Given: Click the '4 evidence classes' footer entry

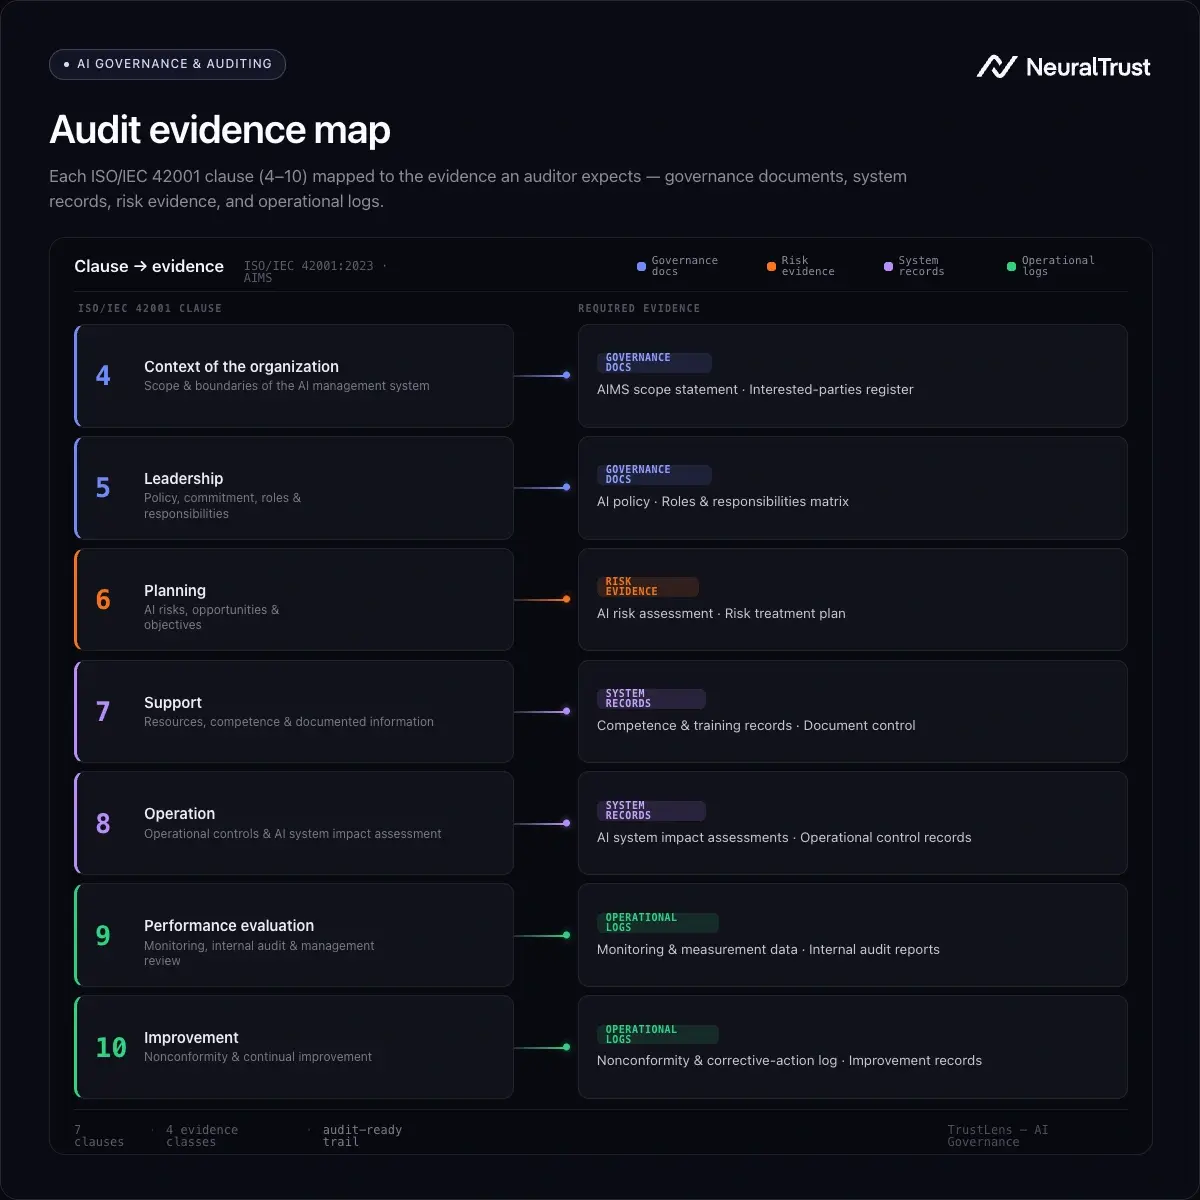Looking at the screenshot, I should click(202, 1136).
